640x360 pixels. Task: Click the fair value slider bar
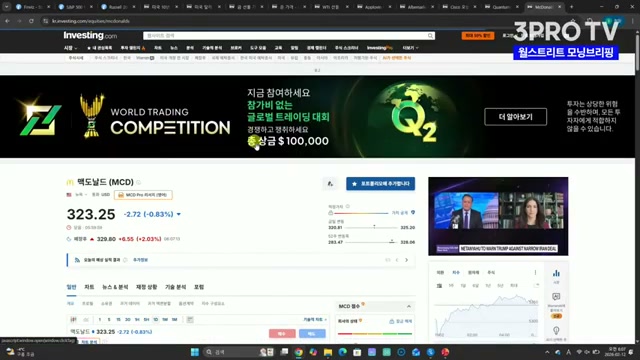(x=362, y=213)
